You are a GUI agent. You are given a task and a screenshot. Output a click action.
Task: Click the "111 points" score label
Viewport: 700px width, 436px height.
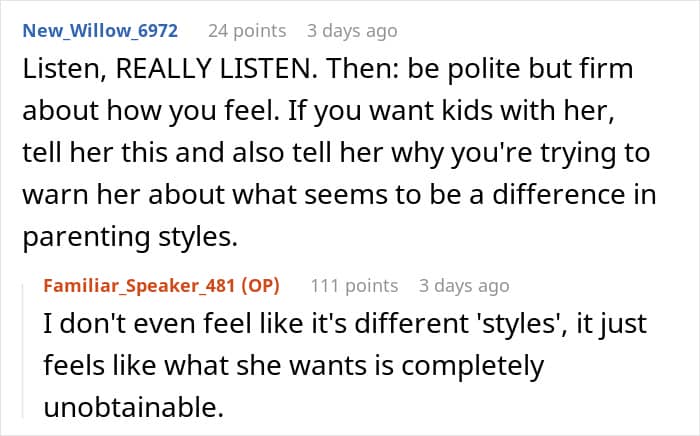click(354, 286)
